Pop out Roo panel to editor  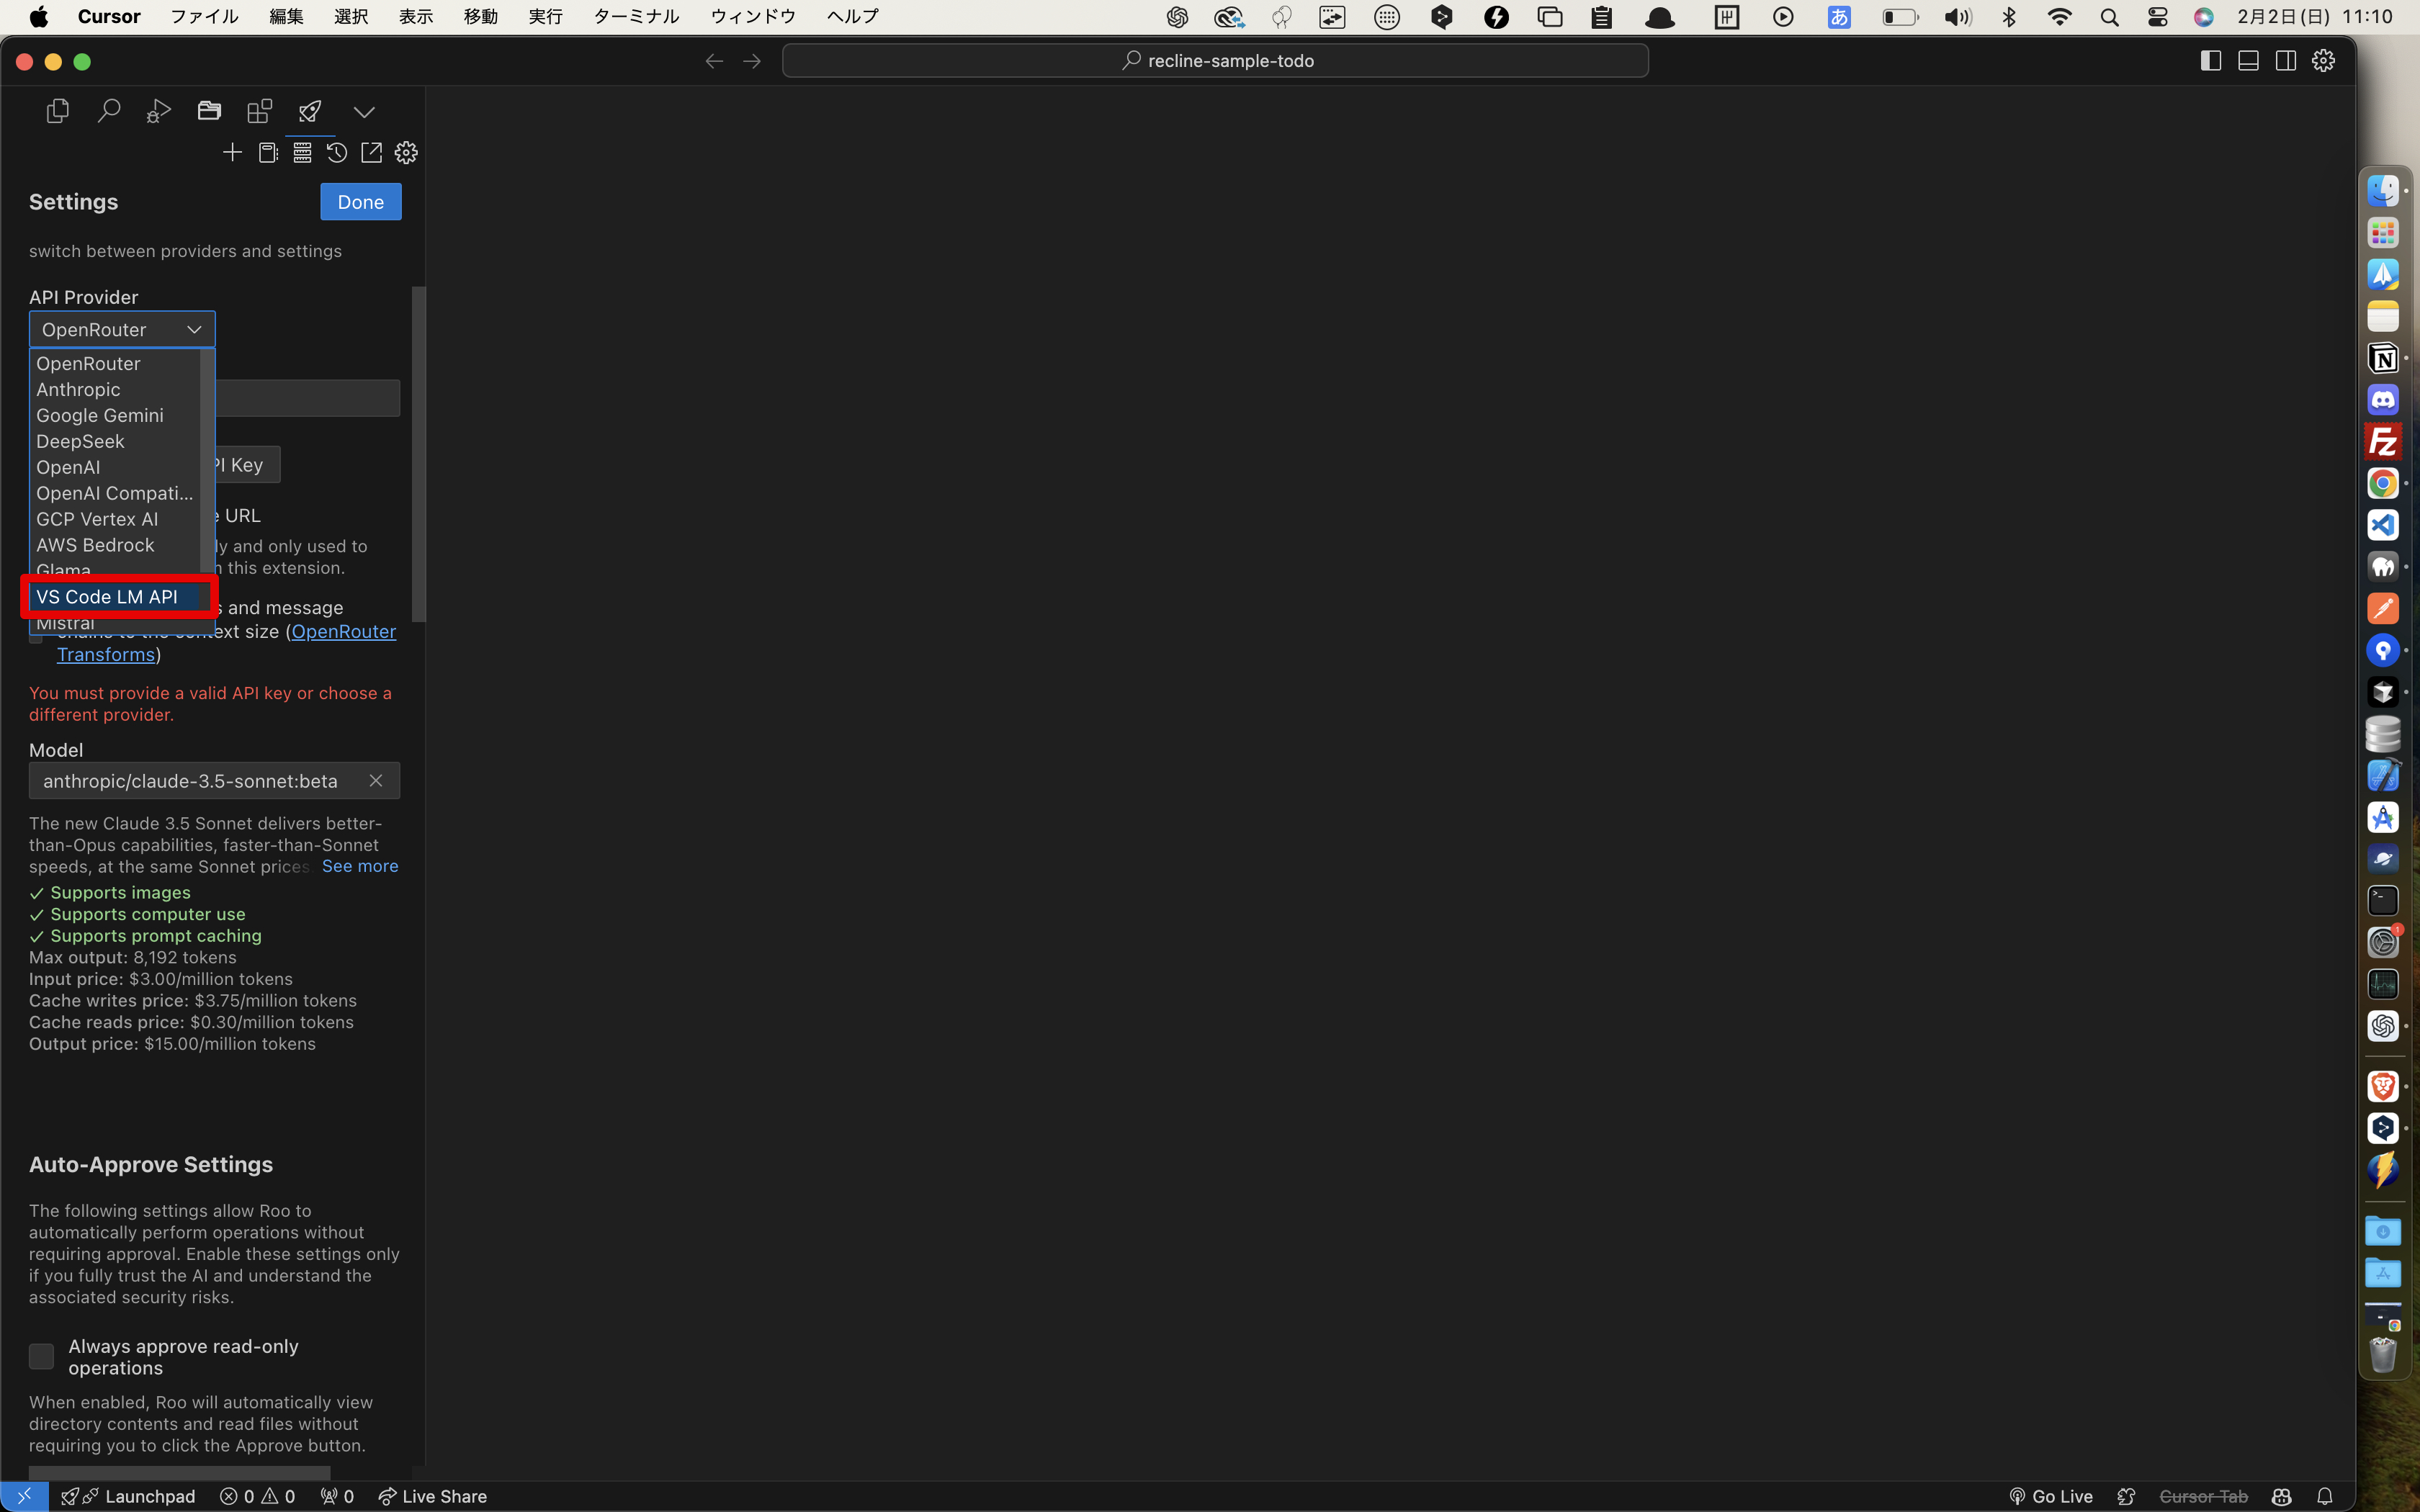coord(371,152)
